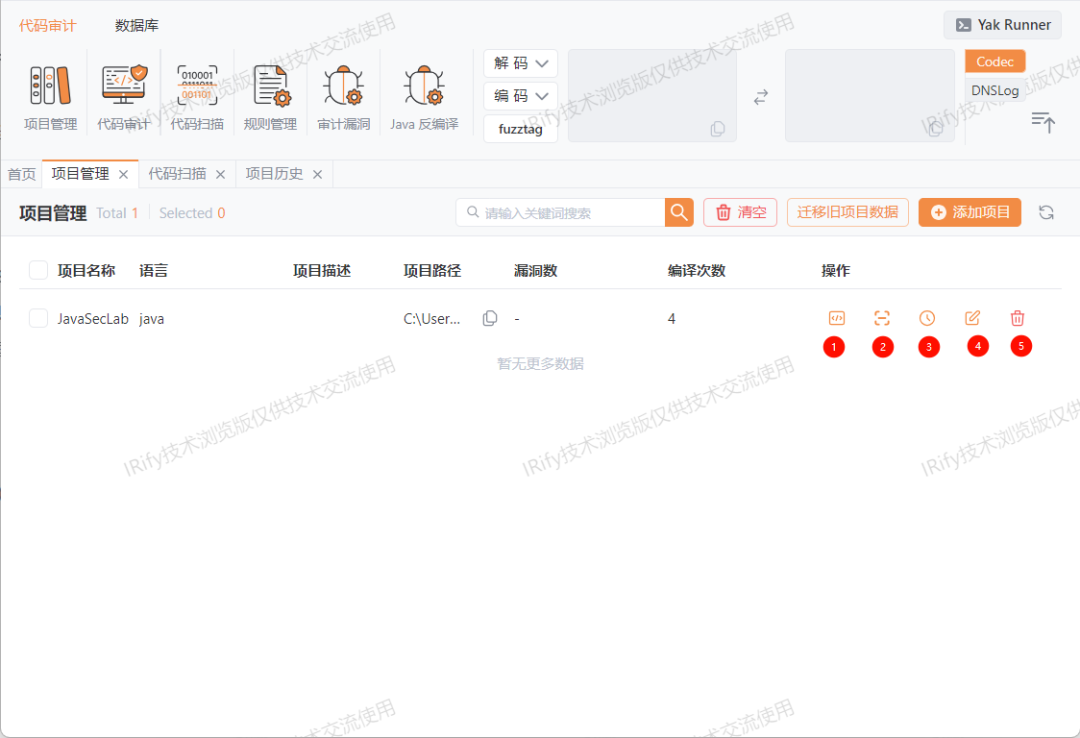The image size is (1080, 738).
Task: Click the 漏洞数 column header
Action: [535, 271]
